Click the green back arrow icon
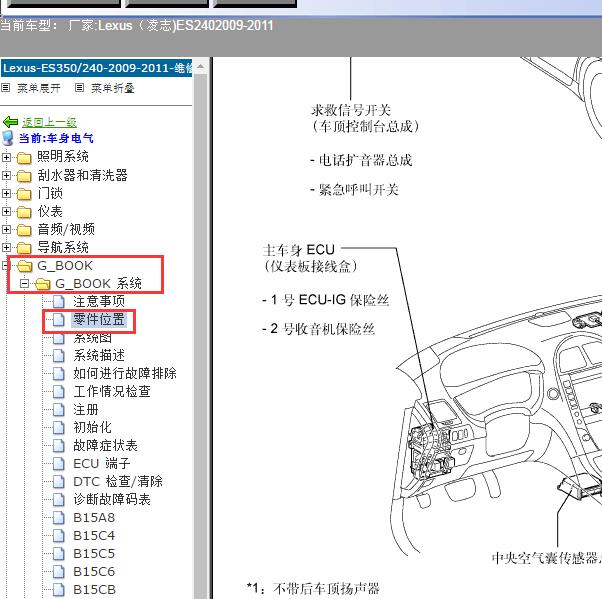Screen dimensions: 602x599 pos(10,122)
